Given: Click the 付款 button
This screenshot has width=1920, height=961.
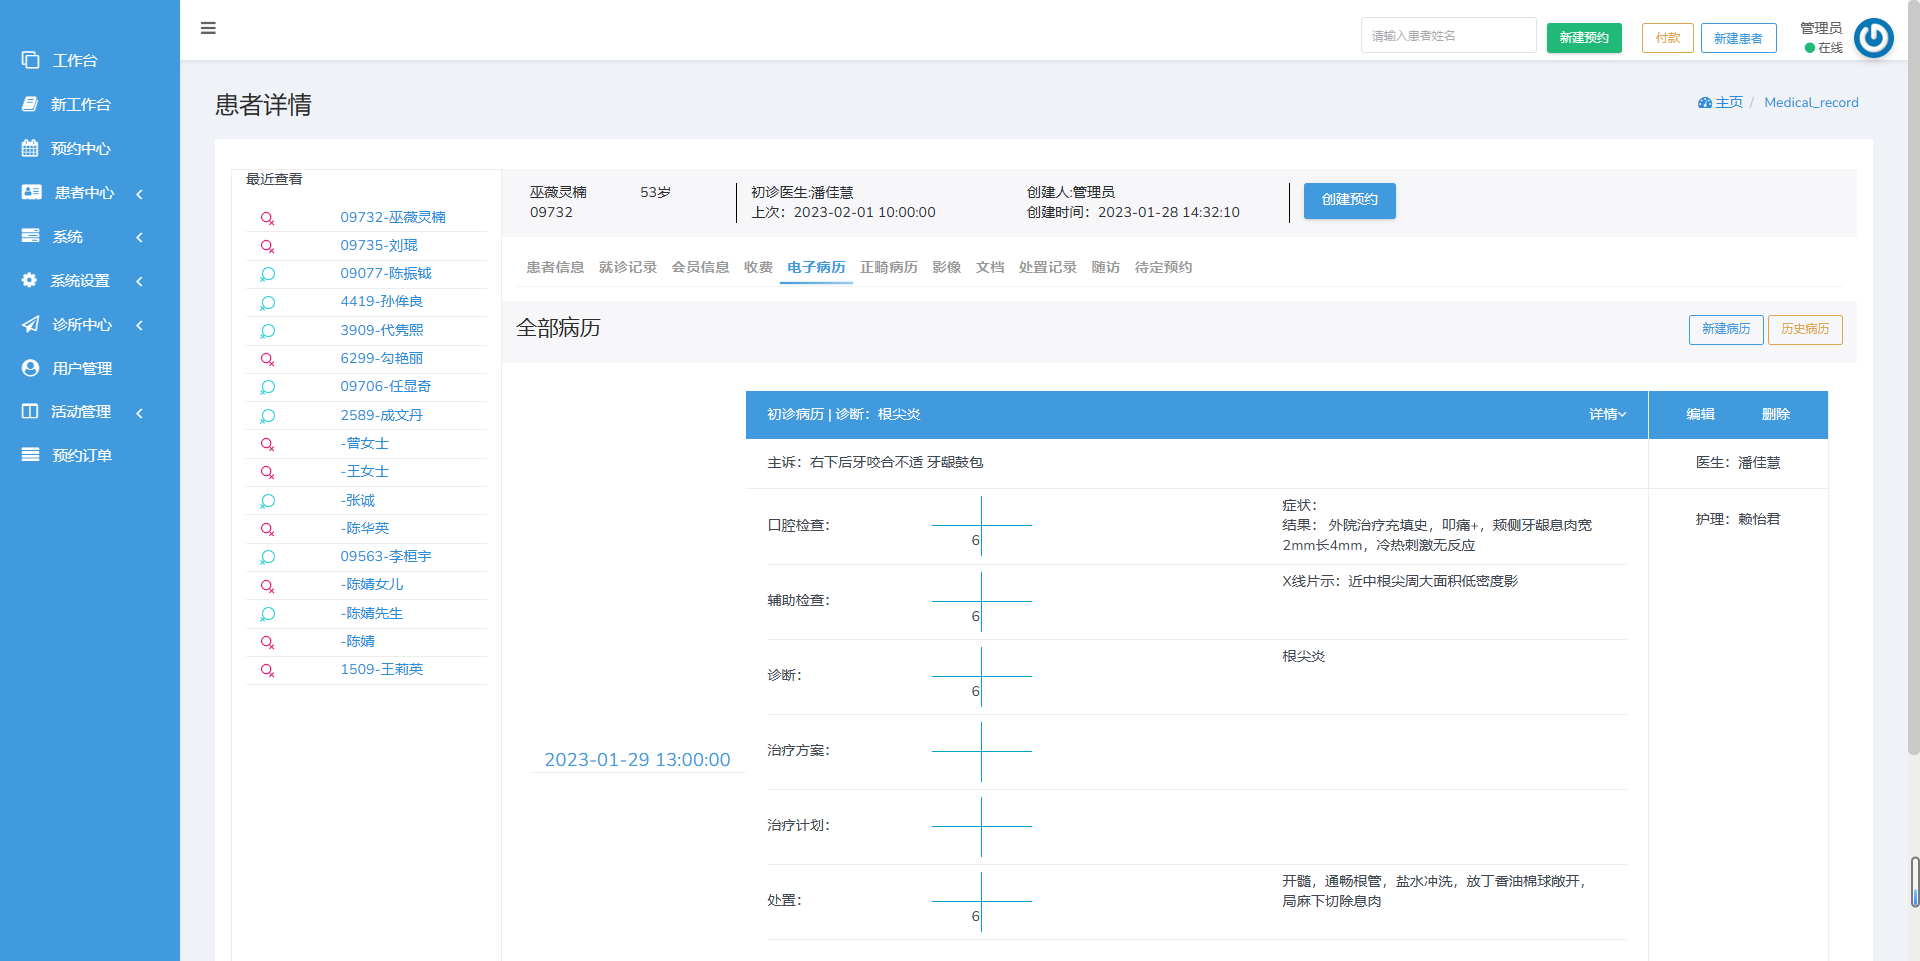Looking at the screenshot, I should click(x=1668, y=38).
